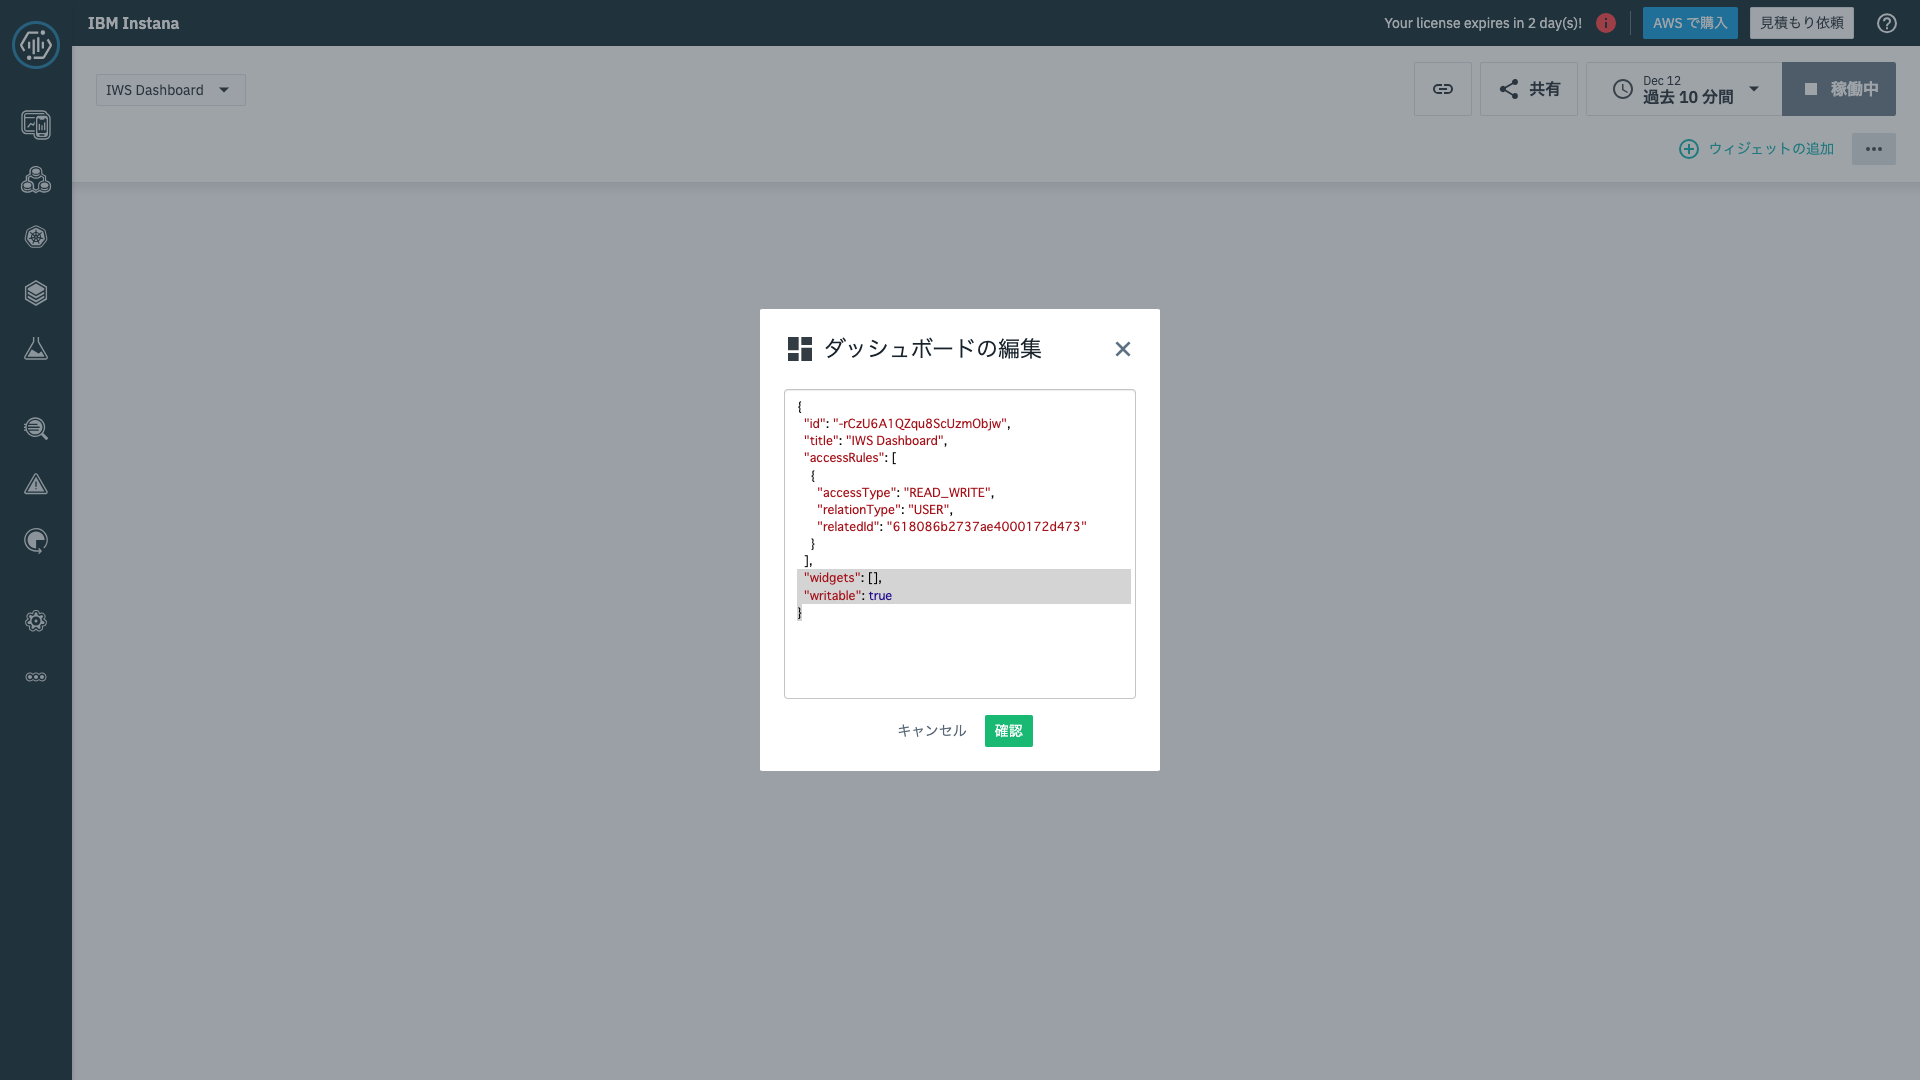This screenshot has width=1920, height=1080.
Task: Click the ウィジェットの追加 link
Action: coord(1756,148)
